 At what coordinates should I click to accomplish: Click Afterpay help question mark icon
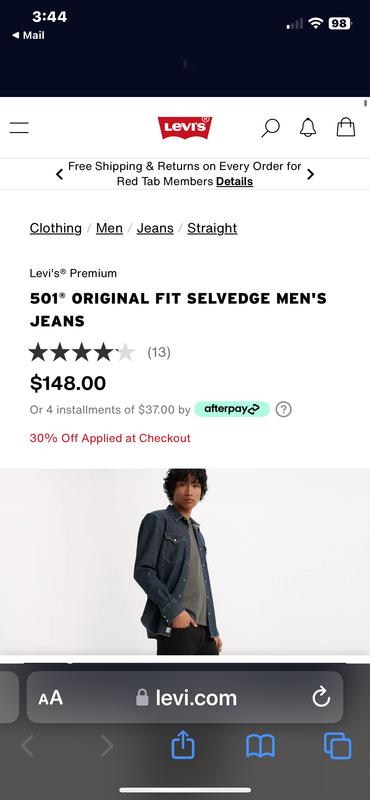pos(284,409)
